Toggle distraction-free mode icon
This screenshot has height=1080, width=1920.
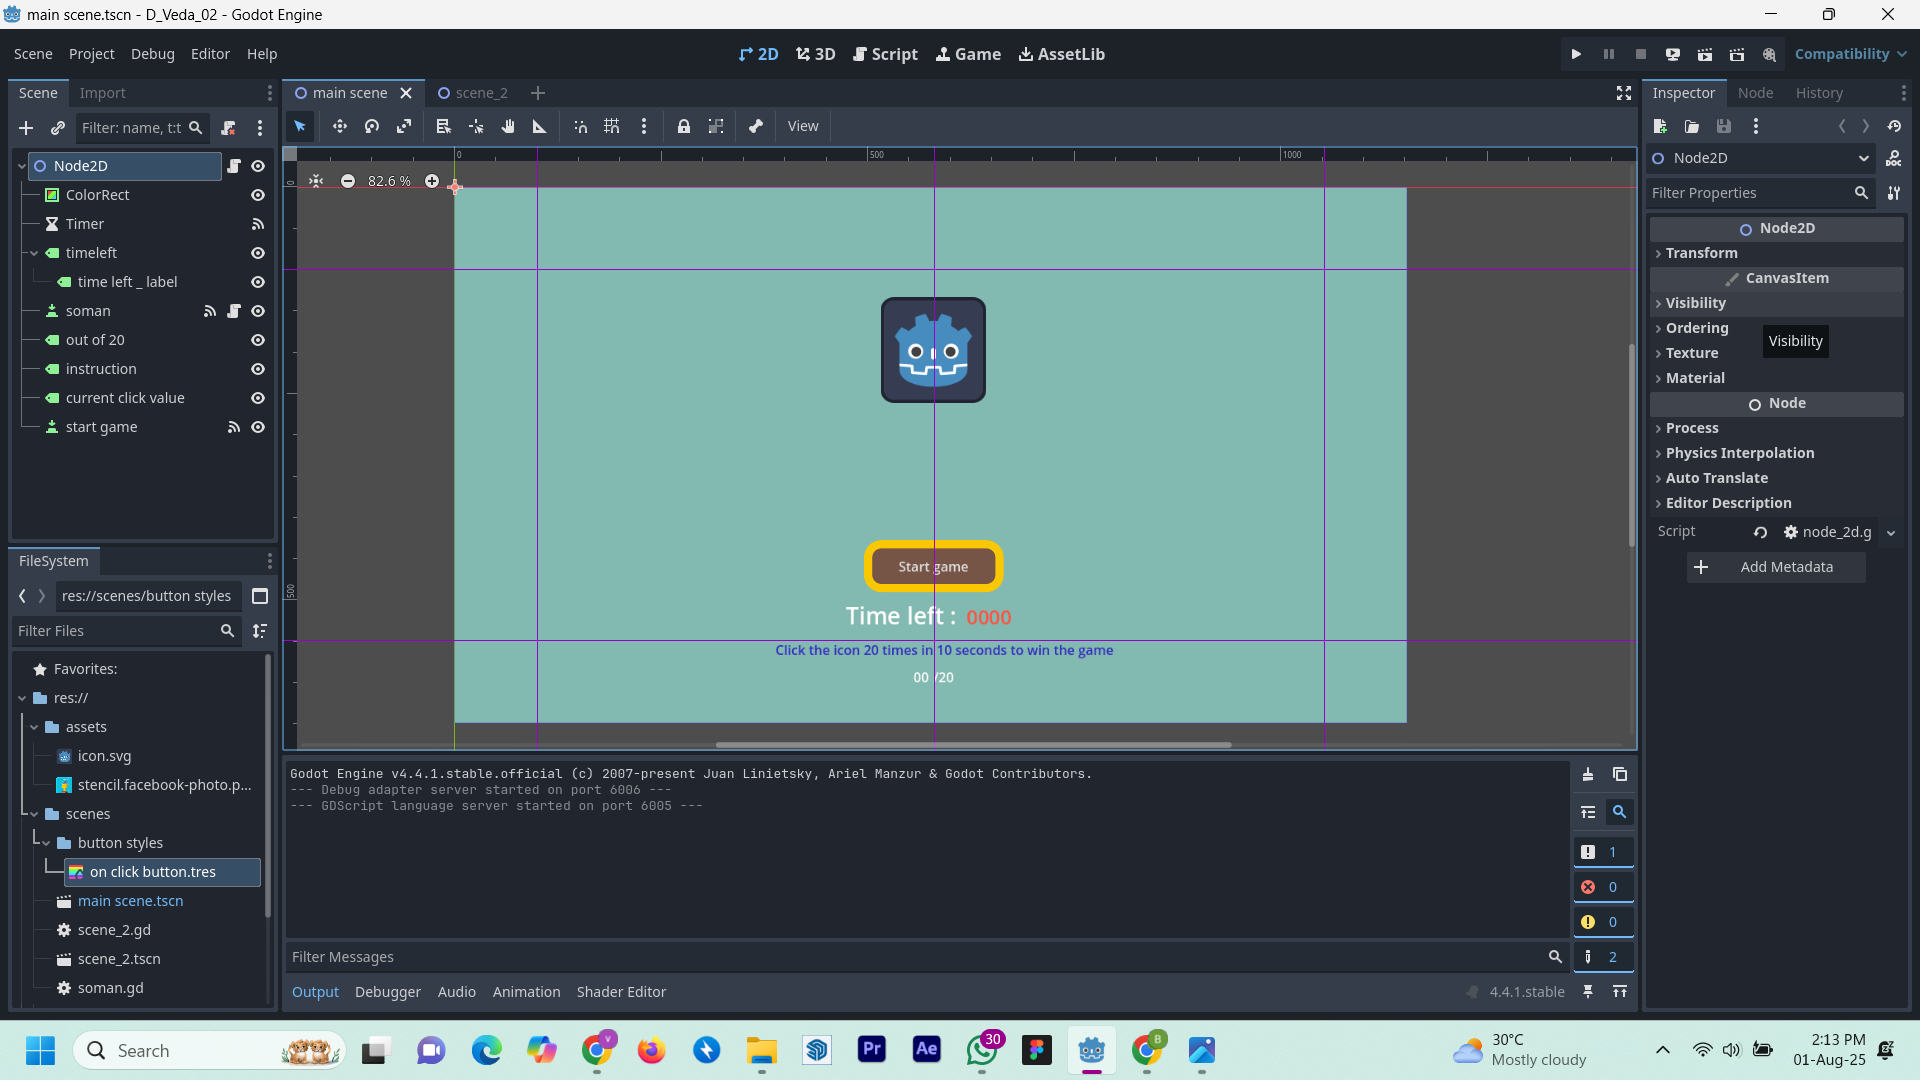pos(1624,93)
